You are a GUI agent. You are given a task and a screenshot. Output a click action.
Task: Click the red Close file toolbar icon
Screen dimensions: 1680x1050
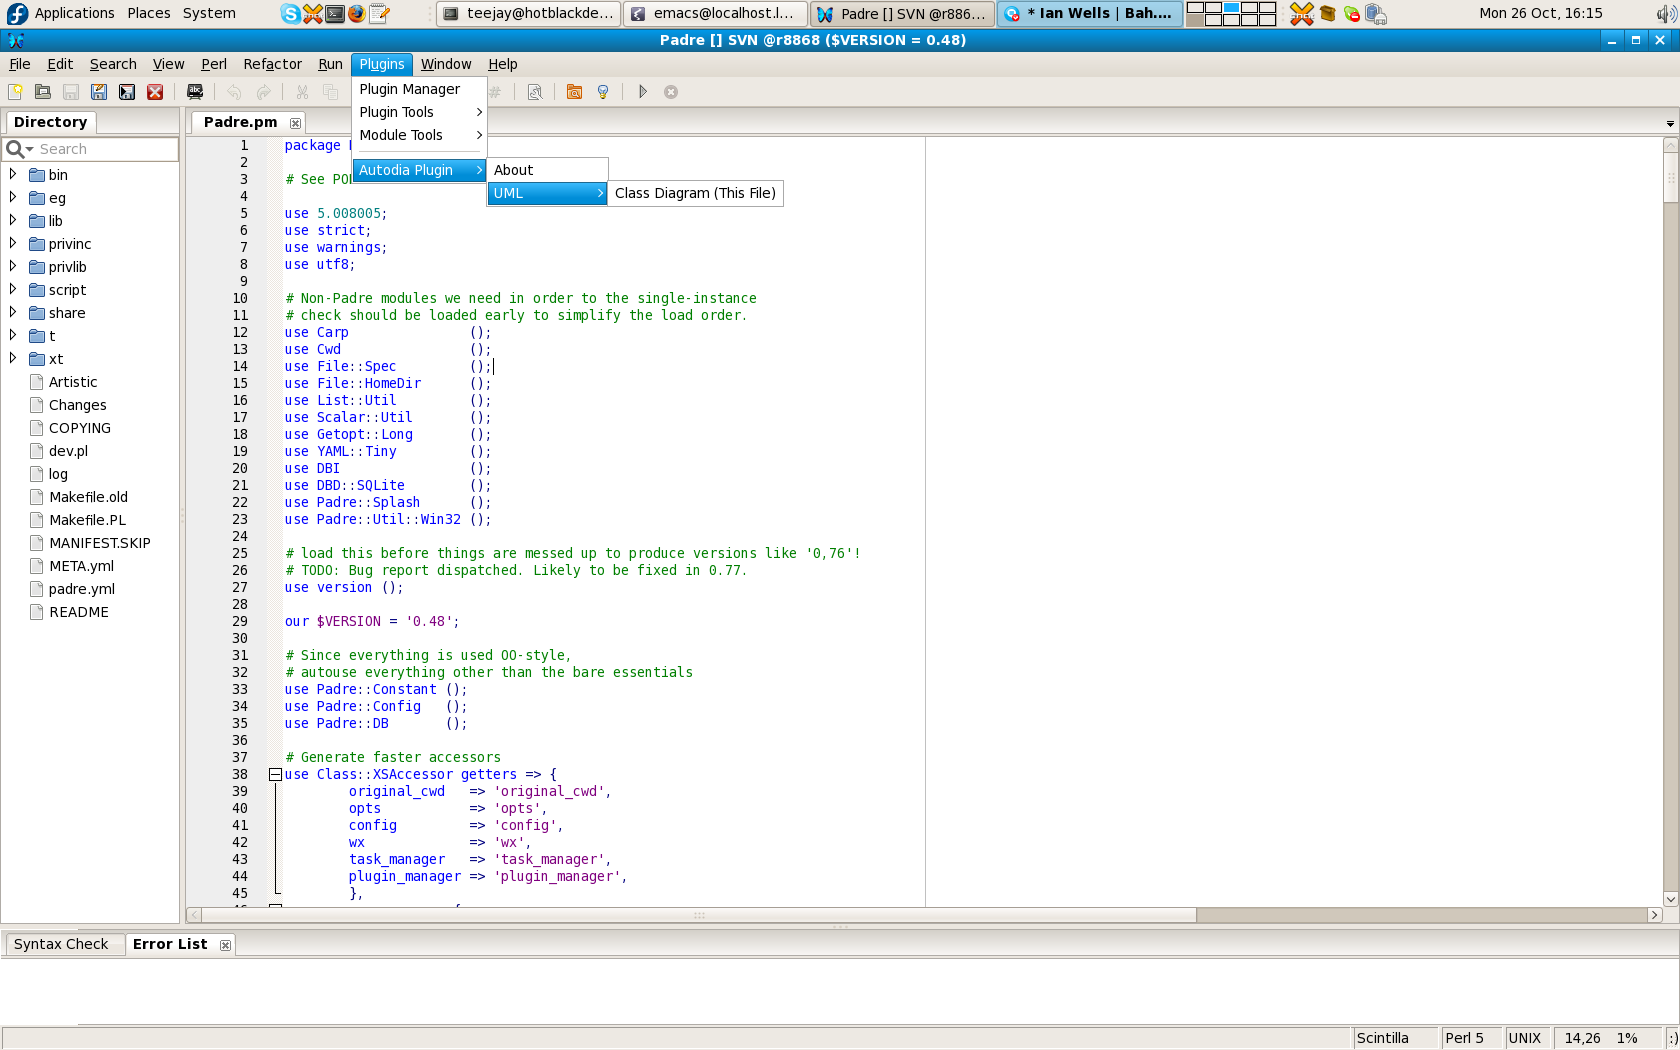[155, 92]
